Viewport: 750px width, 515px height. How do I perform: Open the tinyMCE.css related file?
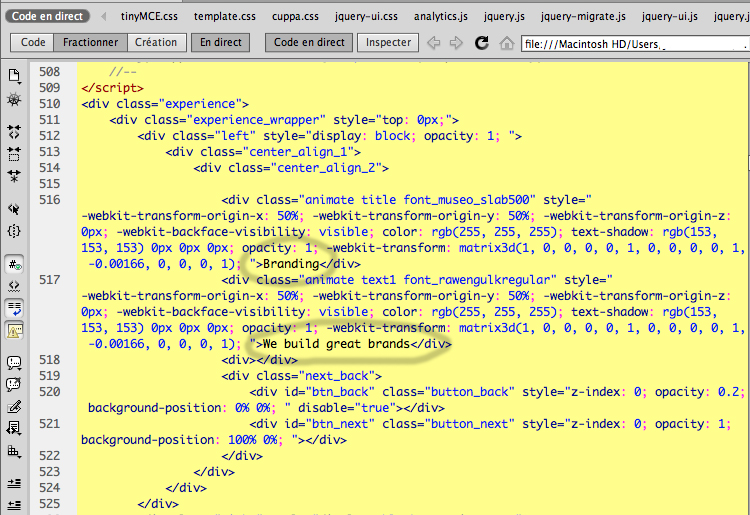[149, 16]
